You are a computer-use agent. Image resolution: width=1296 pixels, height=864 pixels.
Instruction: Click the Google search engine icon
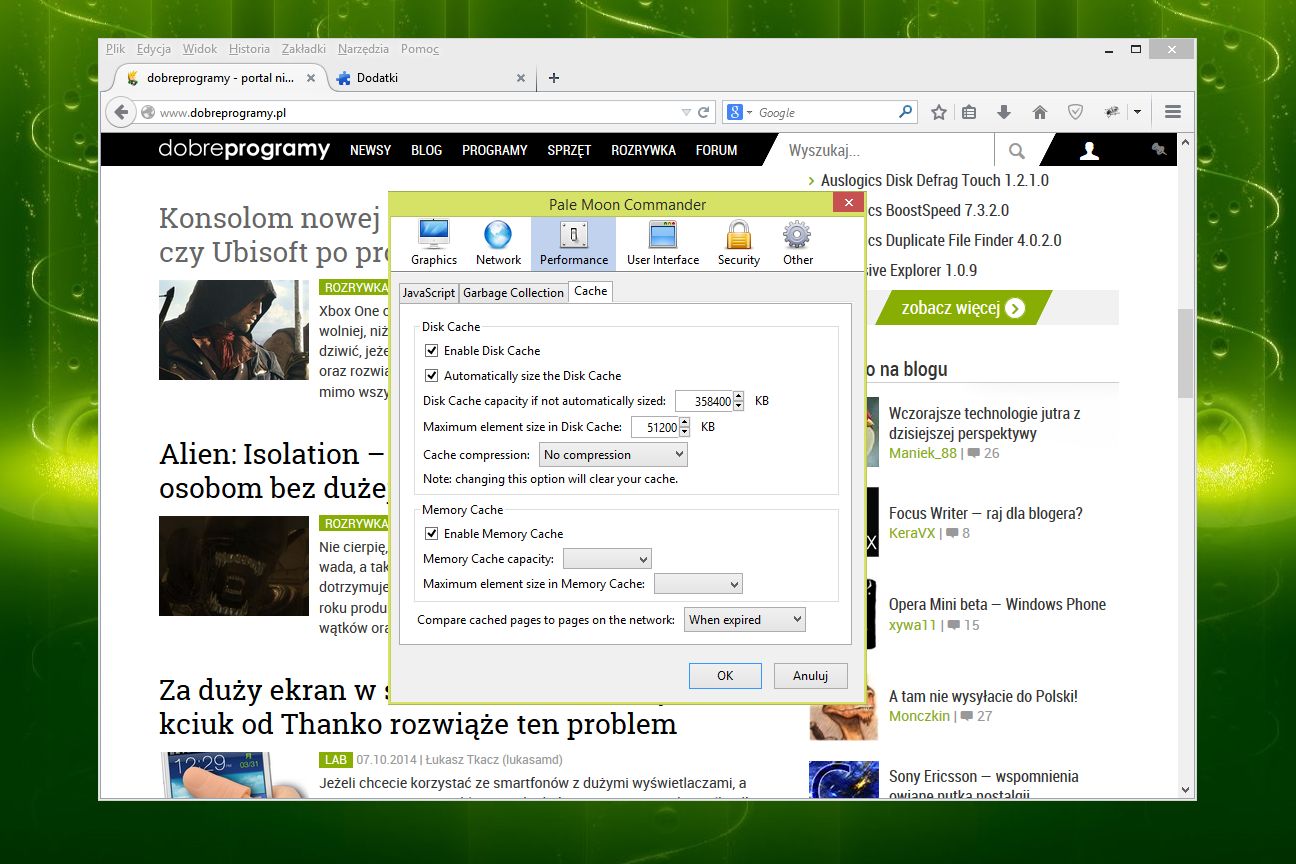coord(734,113)
